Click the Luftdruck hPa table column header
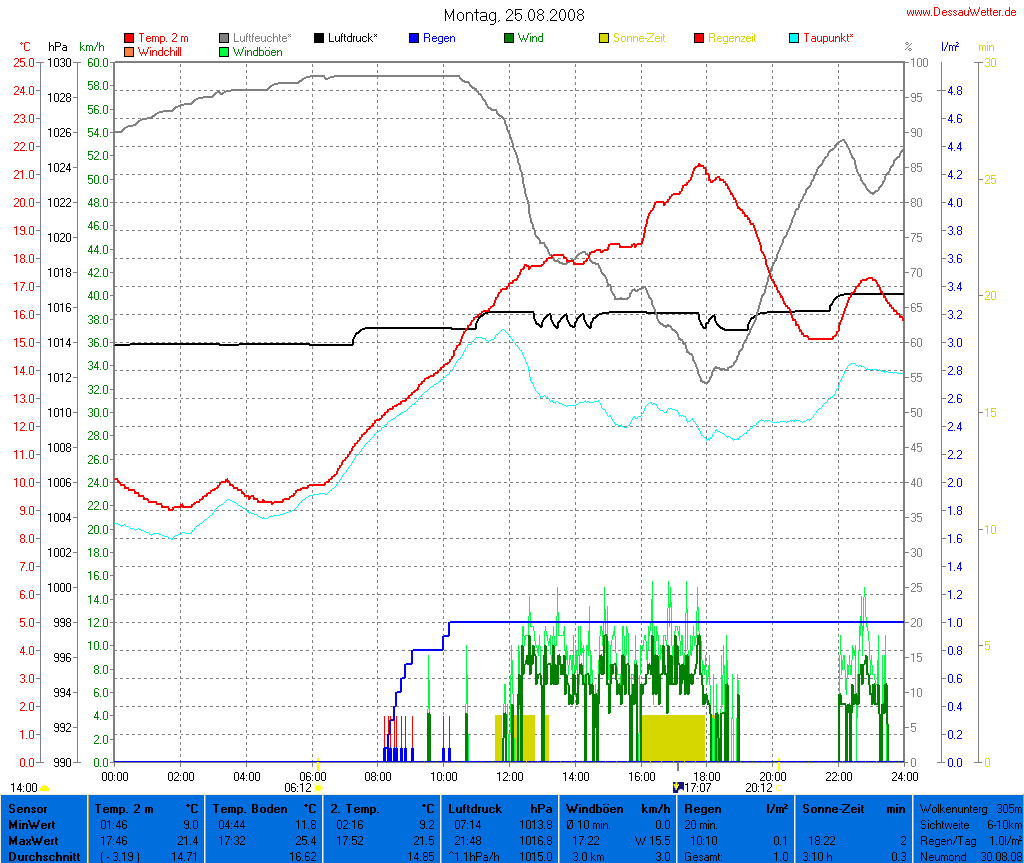Screen dimensions: 1024x863 coord(500,807)
